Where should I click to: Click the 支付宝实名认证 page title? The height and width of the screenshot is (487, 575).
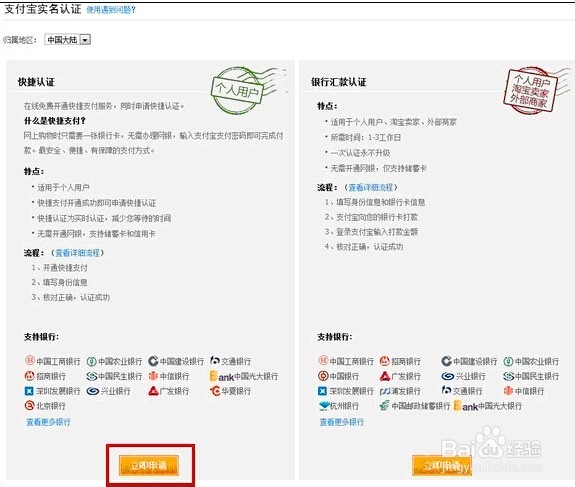point(43,9)
